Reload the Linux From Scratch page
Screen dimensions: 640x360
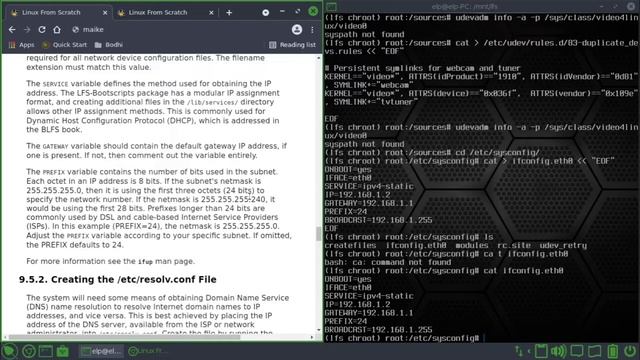42,29
